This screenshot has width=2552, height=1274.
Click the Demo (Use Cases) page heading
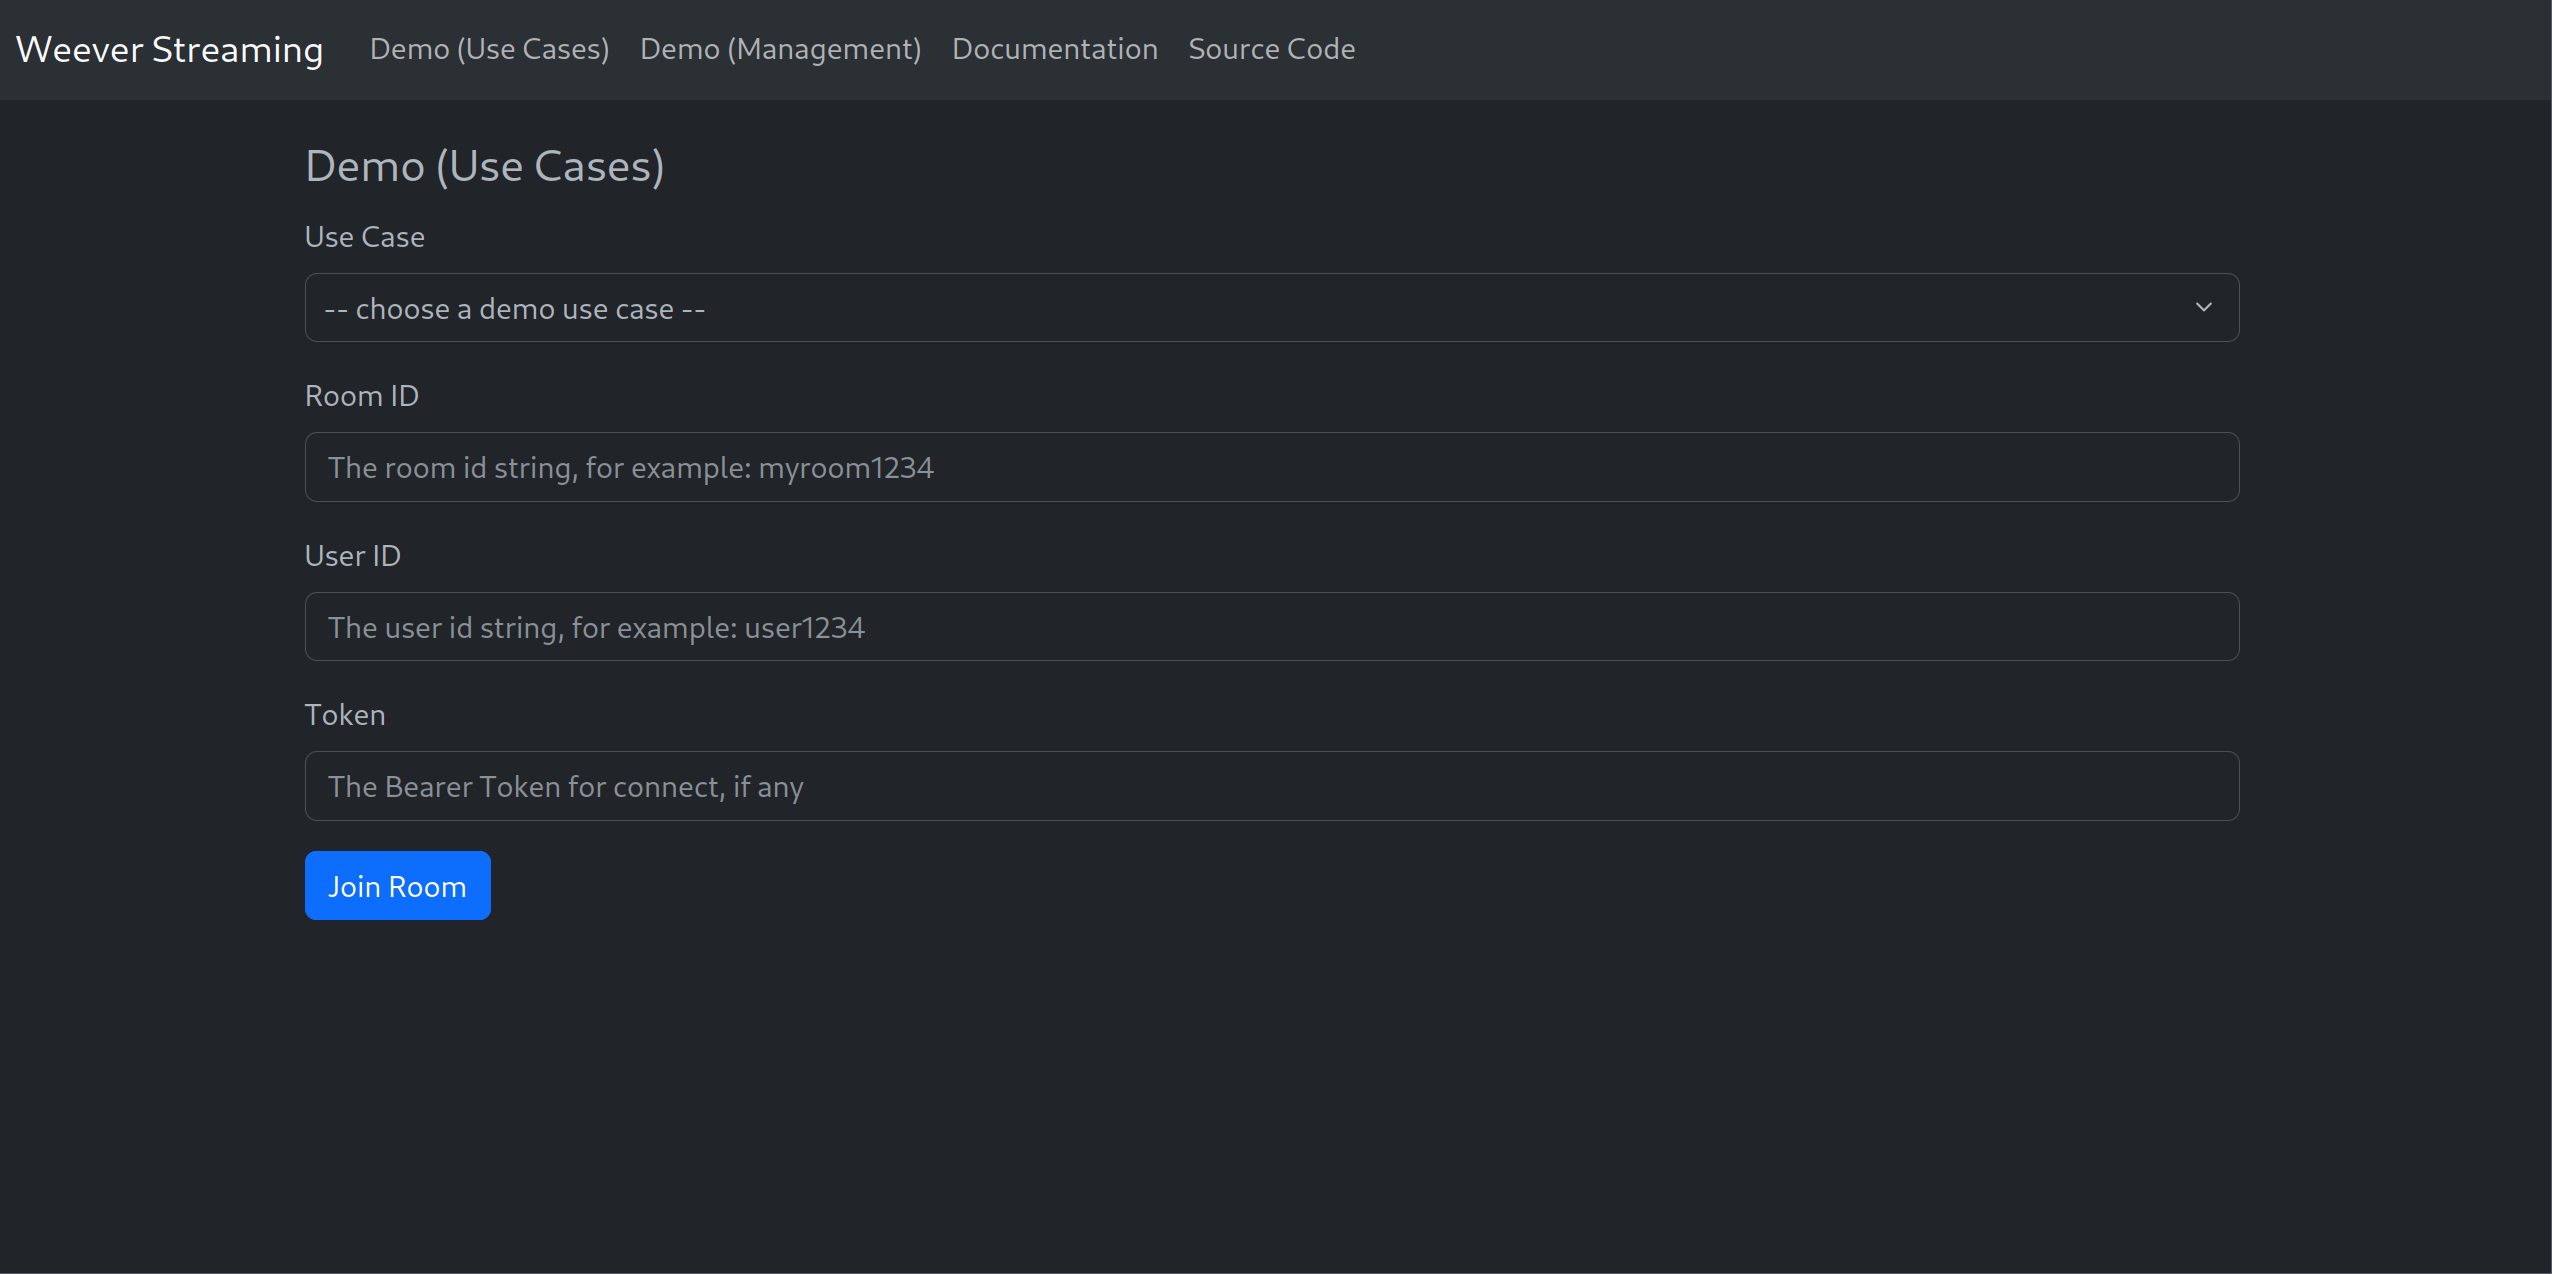(x=485, y=165)
